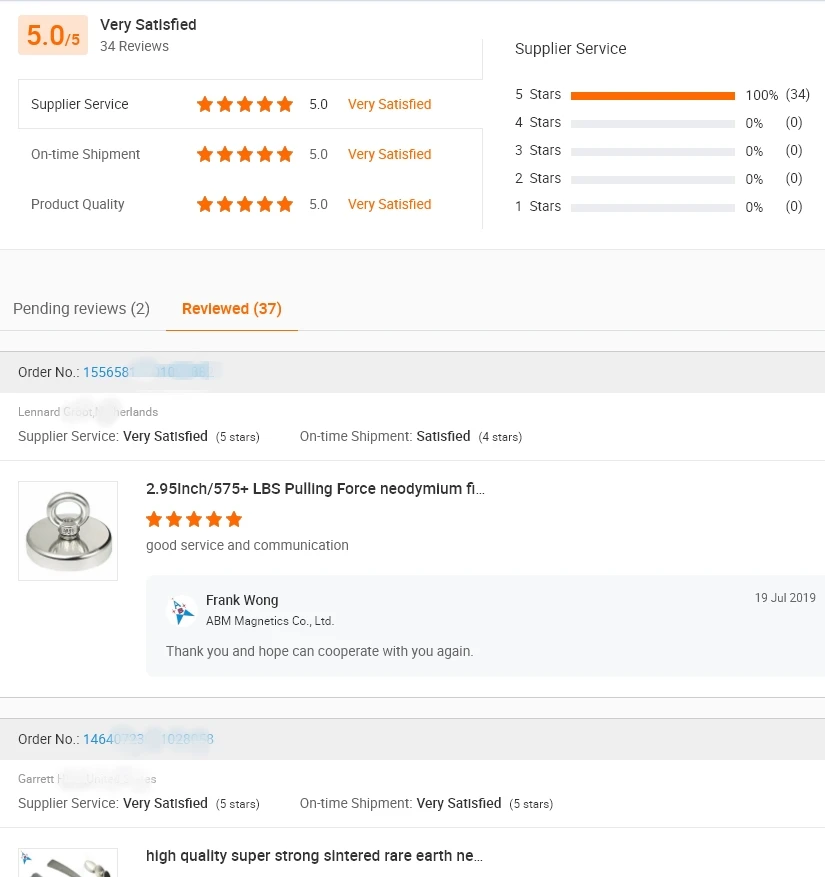Open the order number link starting with 155658

point(150,372)
